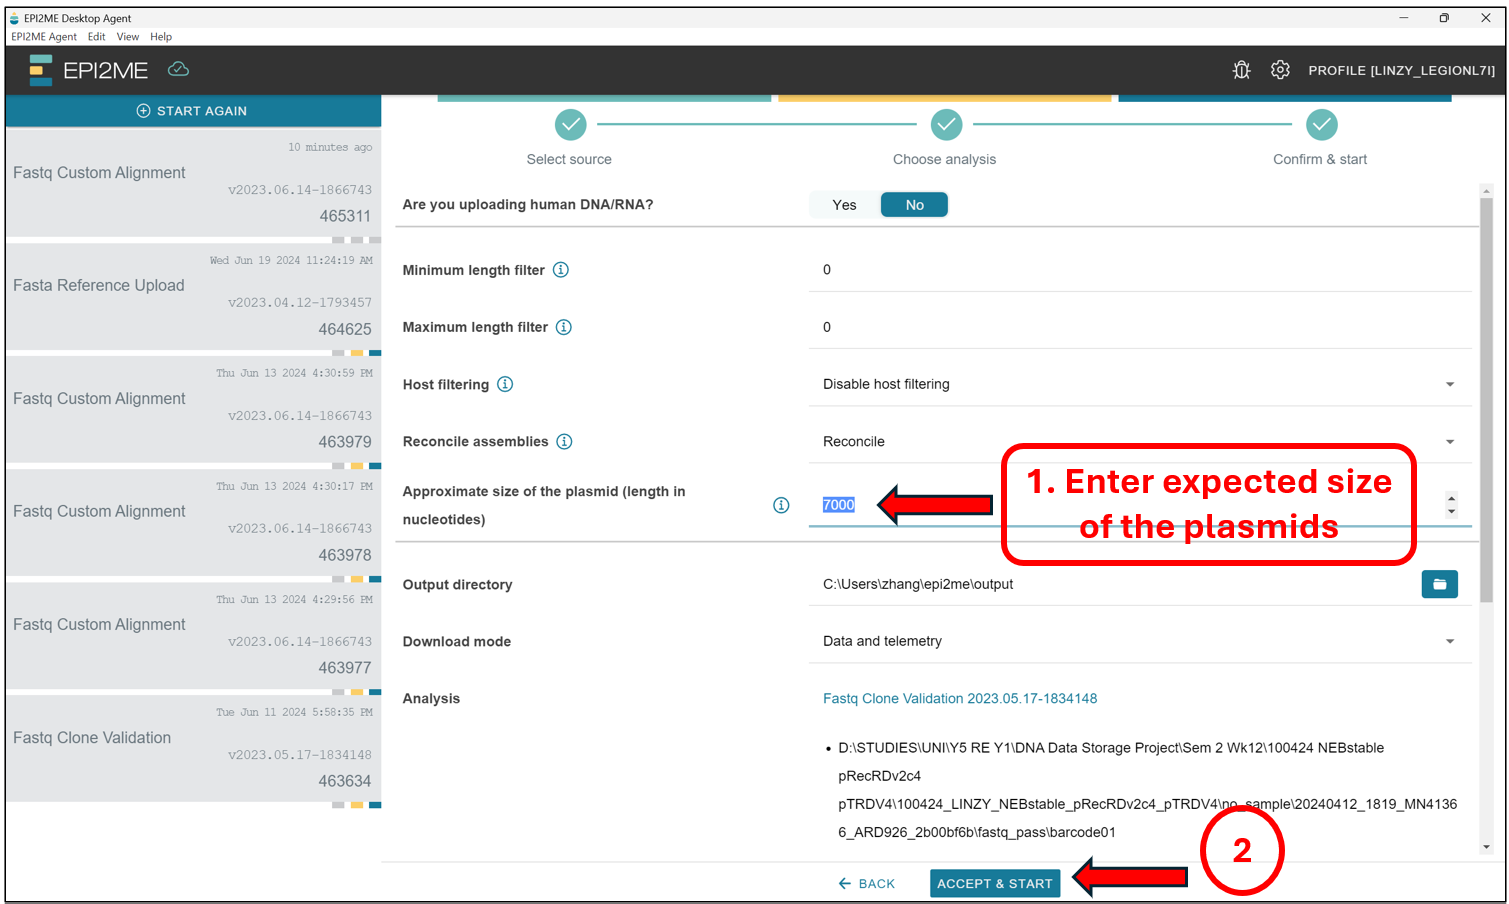This screenshot has width=1509, height=904.
Task: Click scrollbar down arrow of the form
Action: click(x=1487, y=847)
